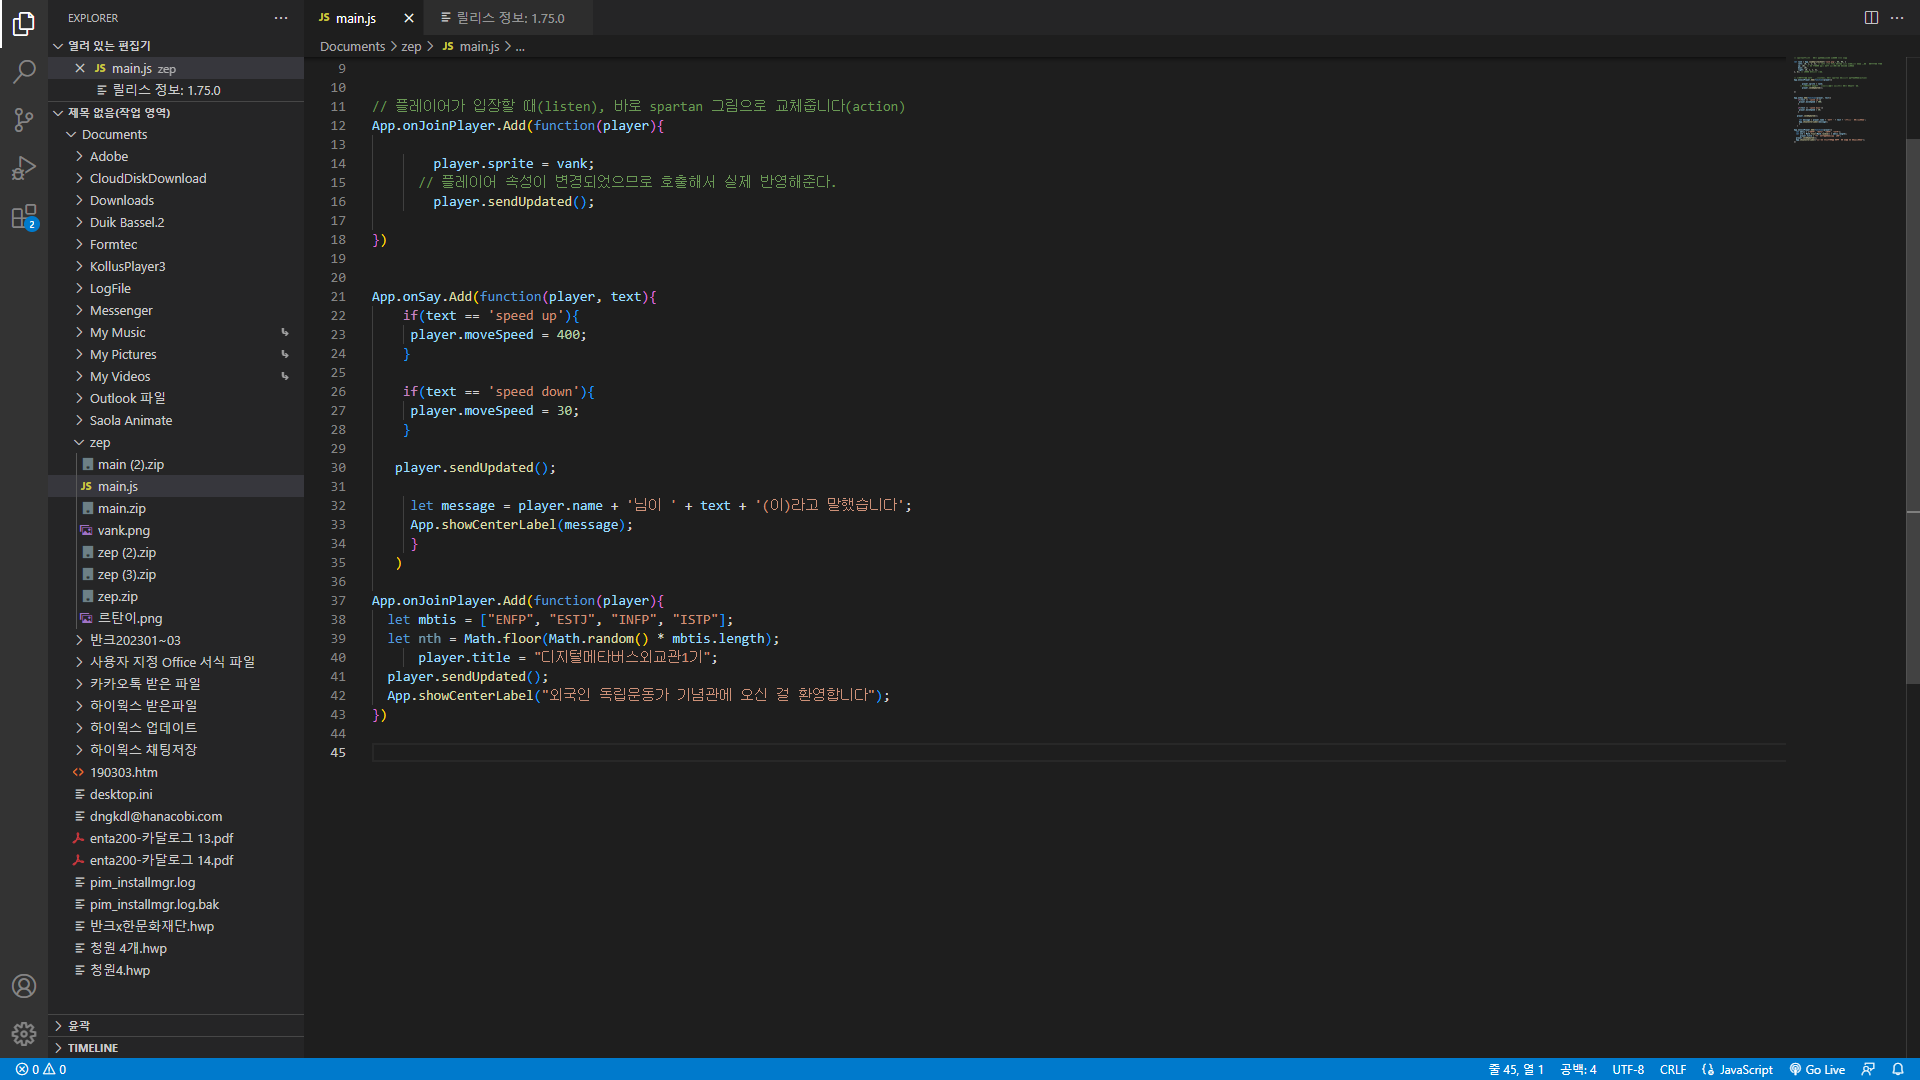Screen dimensions: 1920x1080
Task: Open the Search view icon
Action: [24, 72]
